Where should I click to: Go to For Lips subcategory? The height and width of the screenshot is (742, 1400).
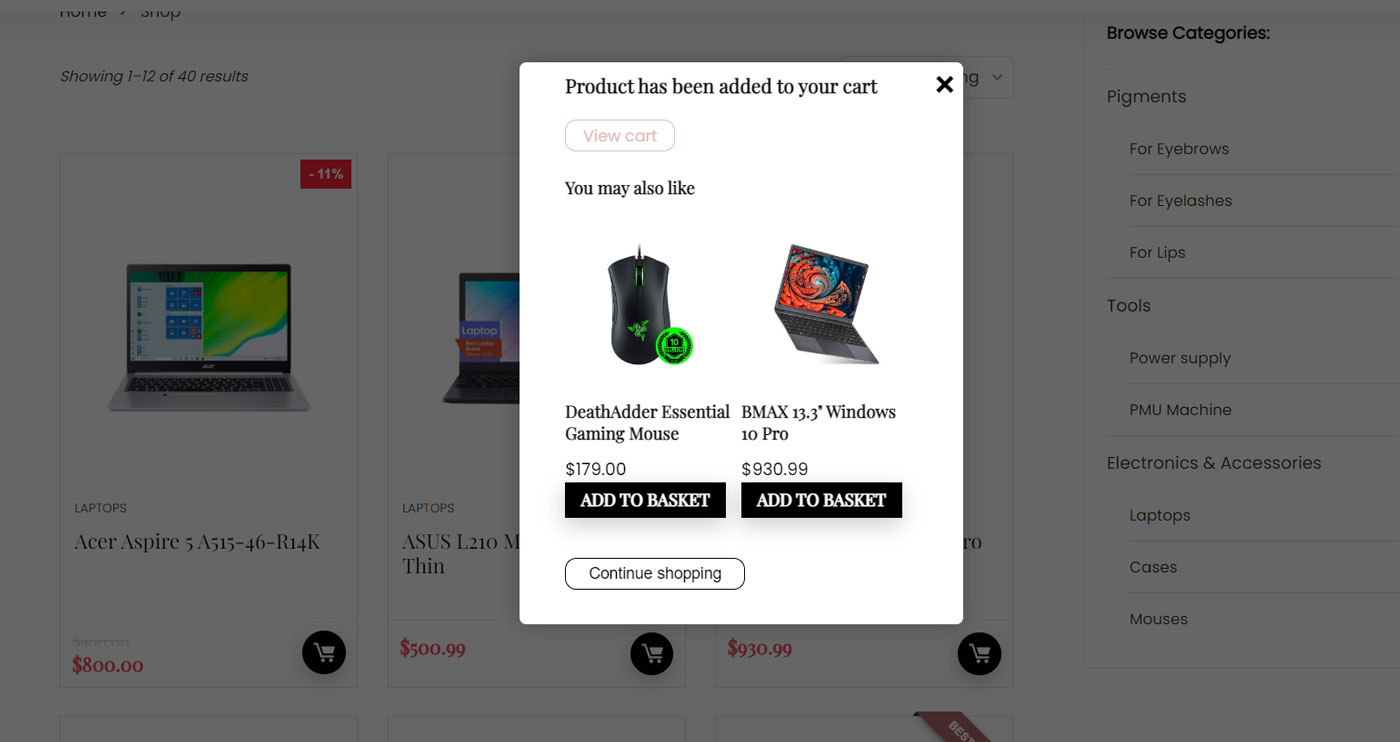(1157, 253)
